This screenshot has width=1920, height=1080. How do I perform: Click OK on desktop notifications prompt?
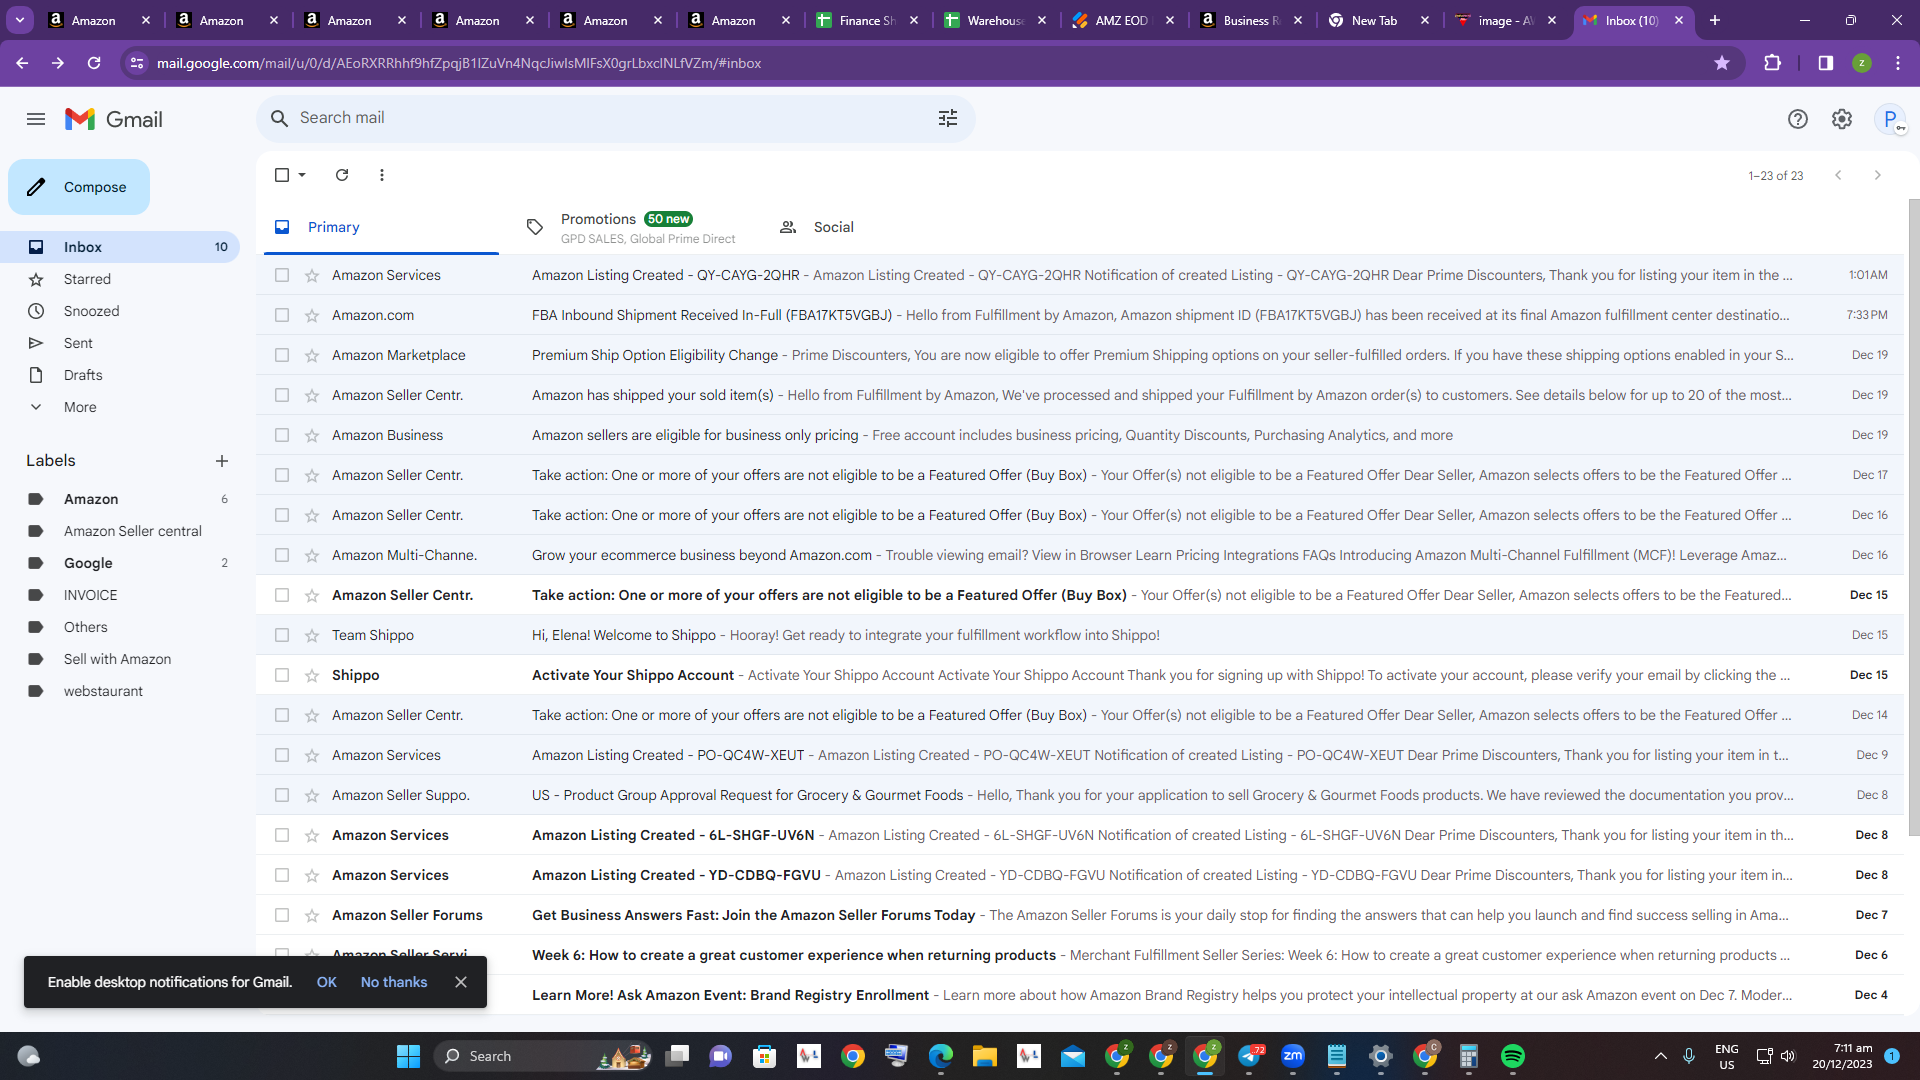(x=327, y=982)
